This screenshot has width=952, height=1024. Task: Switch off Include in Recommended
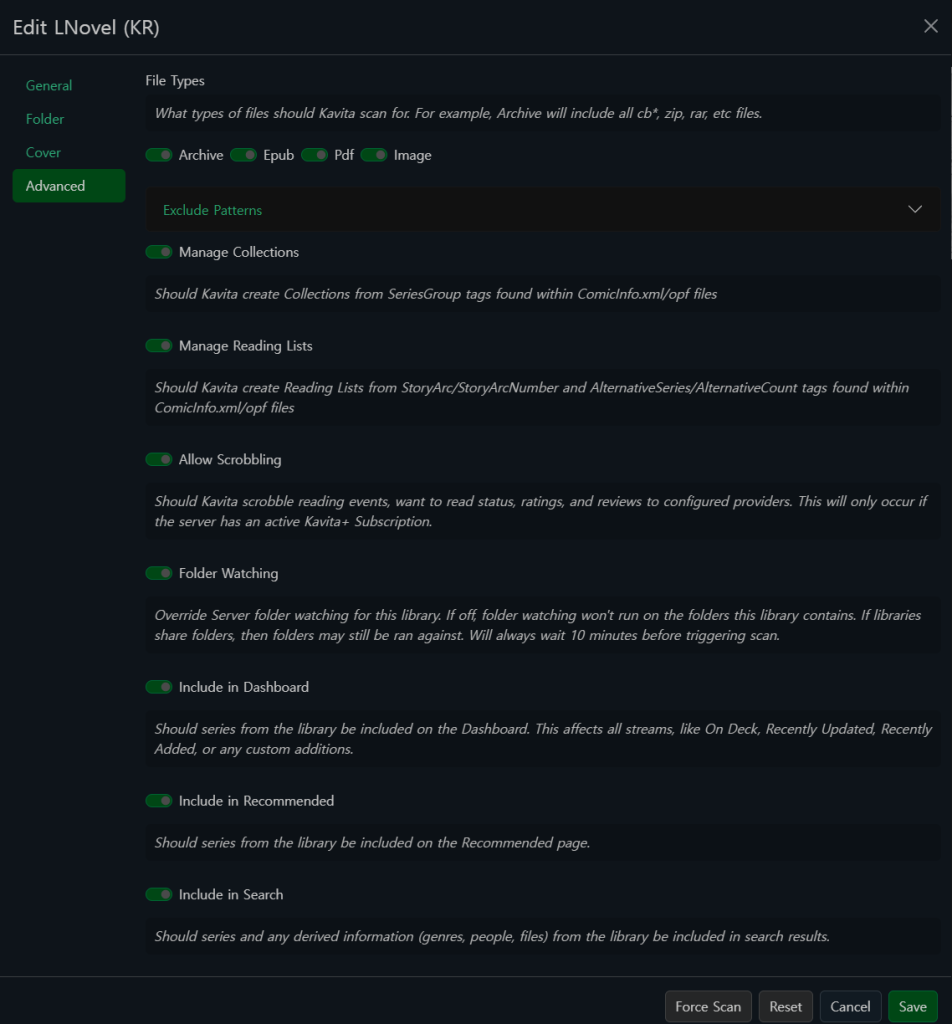click(x=159, y=801)
